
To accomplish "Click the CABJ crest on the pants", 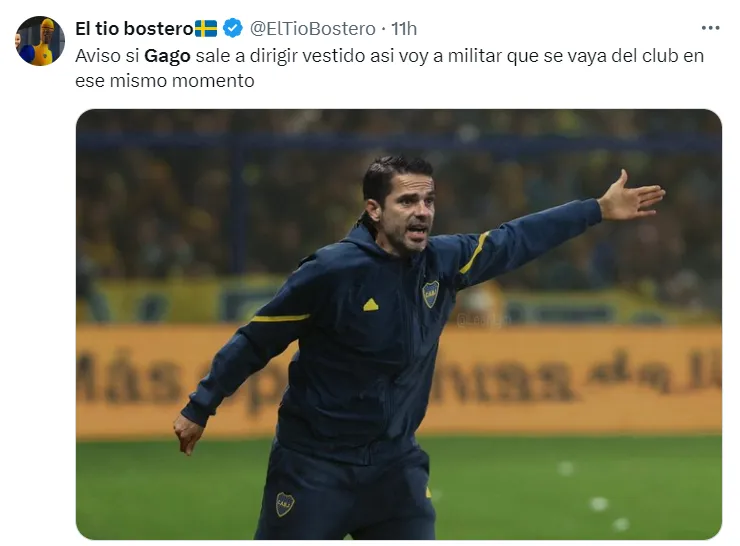I will click(x=285, y=504).
